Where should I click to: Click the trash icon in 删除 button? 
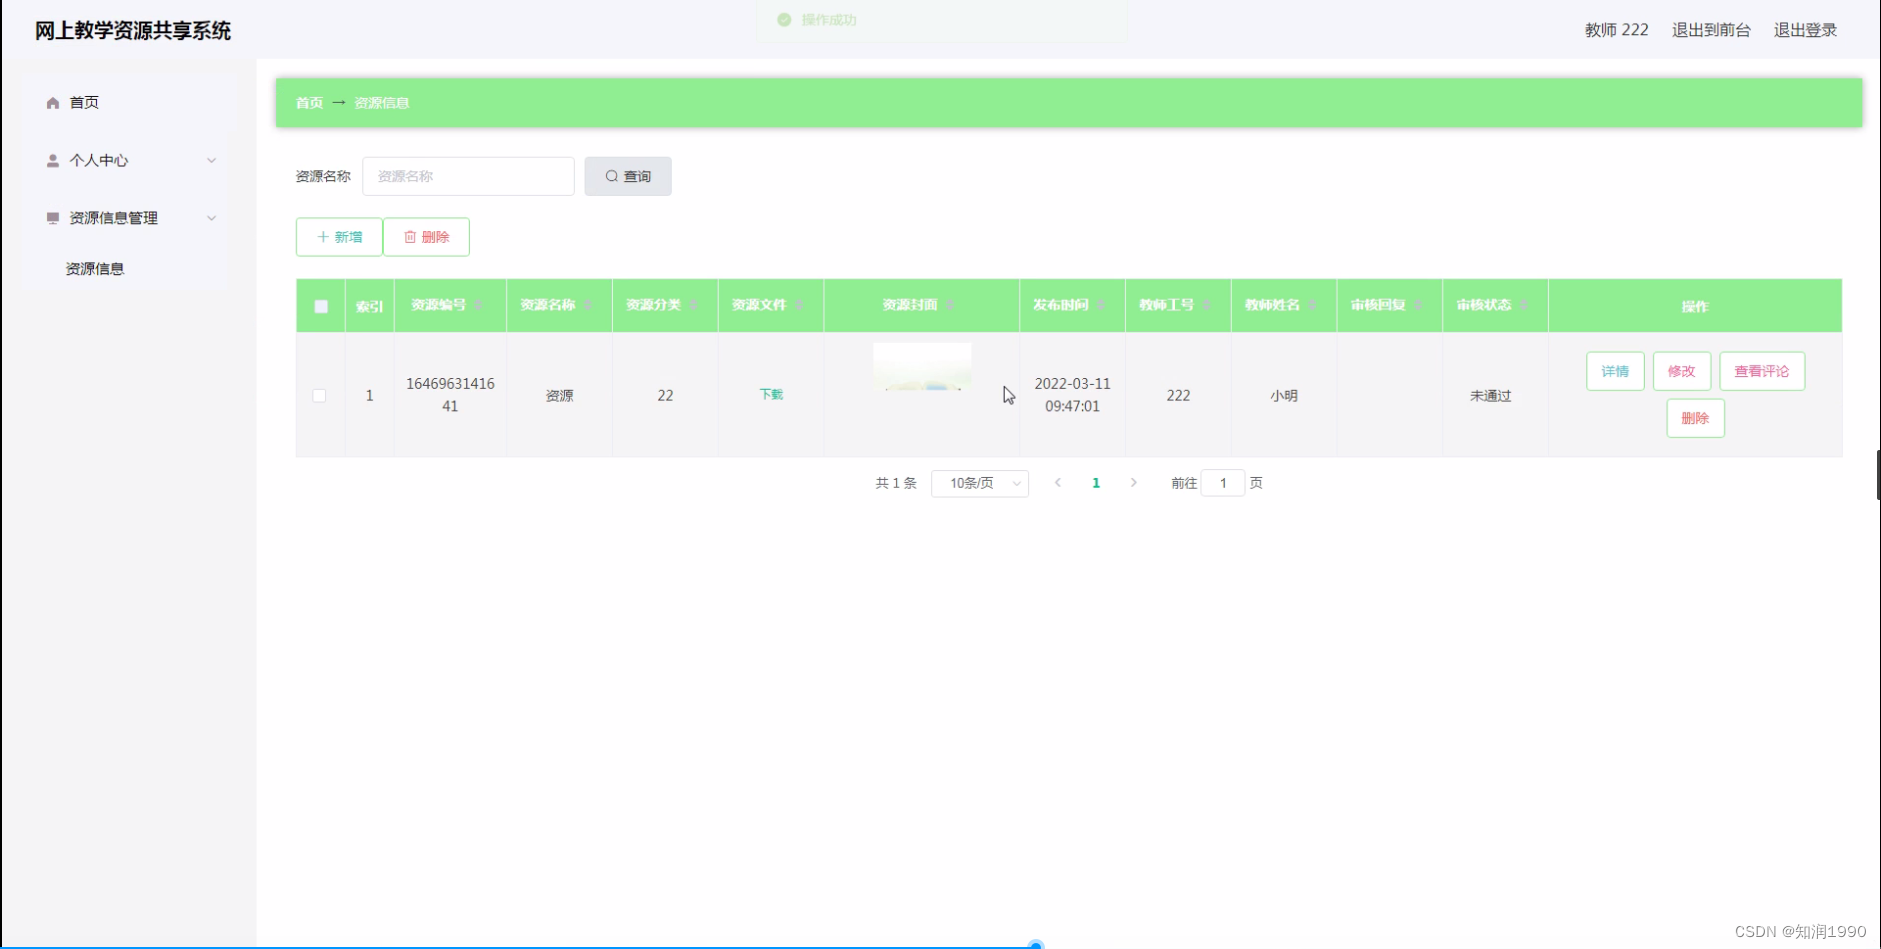coord(411,237)
